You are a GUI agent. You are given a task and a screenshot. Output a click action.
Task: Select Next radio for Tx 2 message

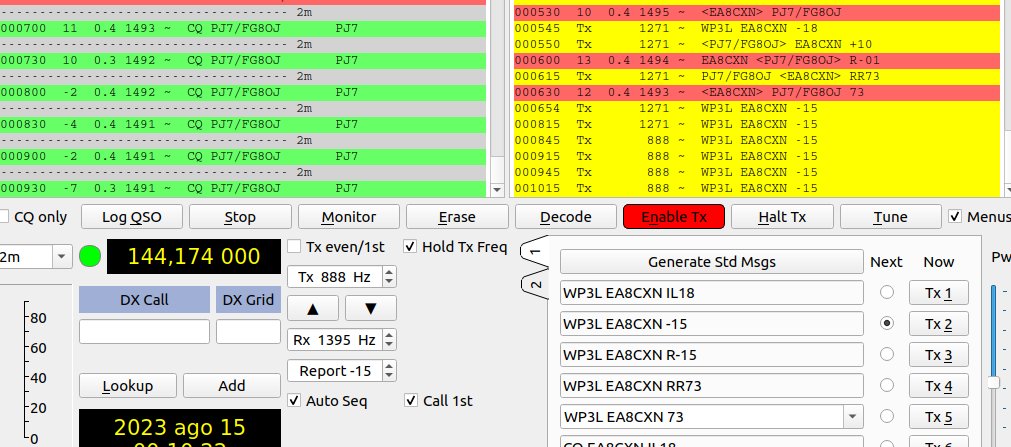pyautogui.click(x=887, y=323)
